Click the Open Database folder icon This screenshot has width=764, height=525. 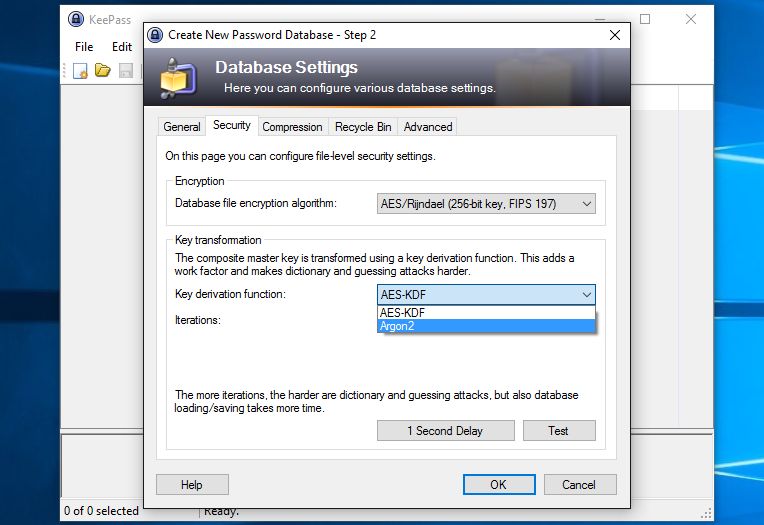tap(102, 70)
